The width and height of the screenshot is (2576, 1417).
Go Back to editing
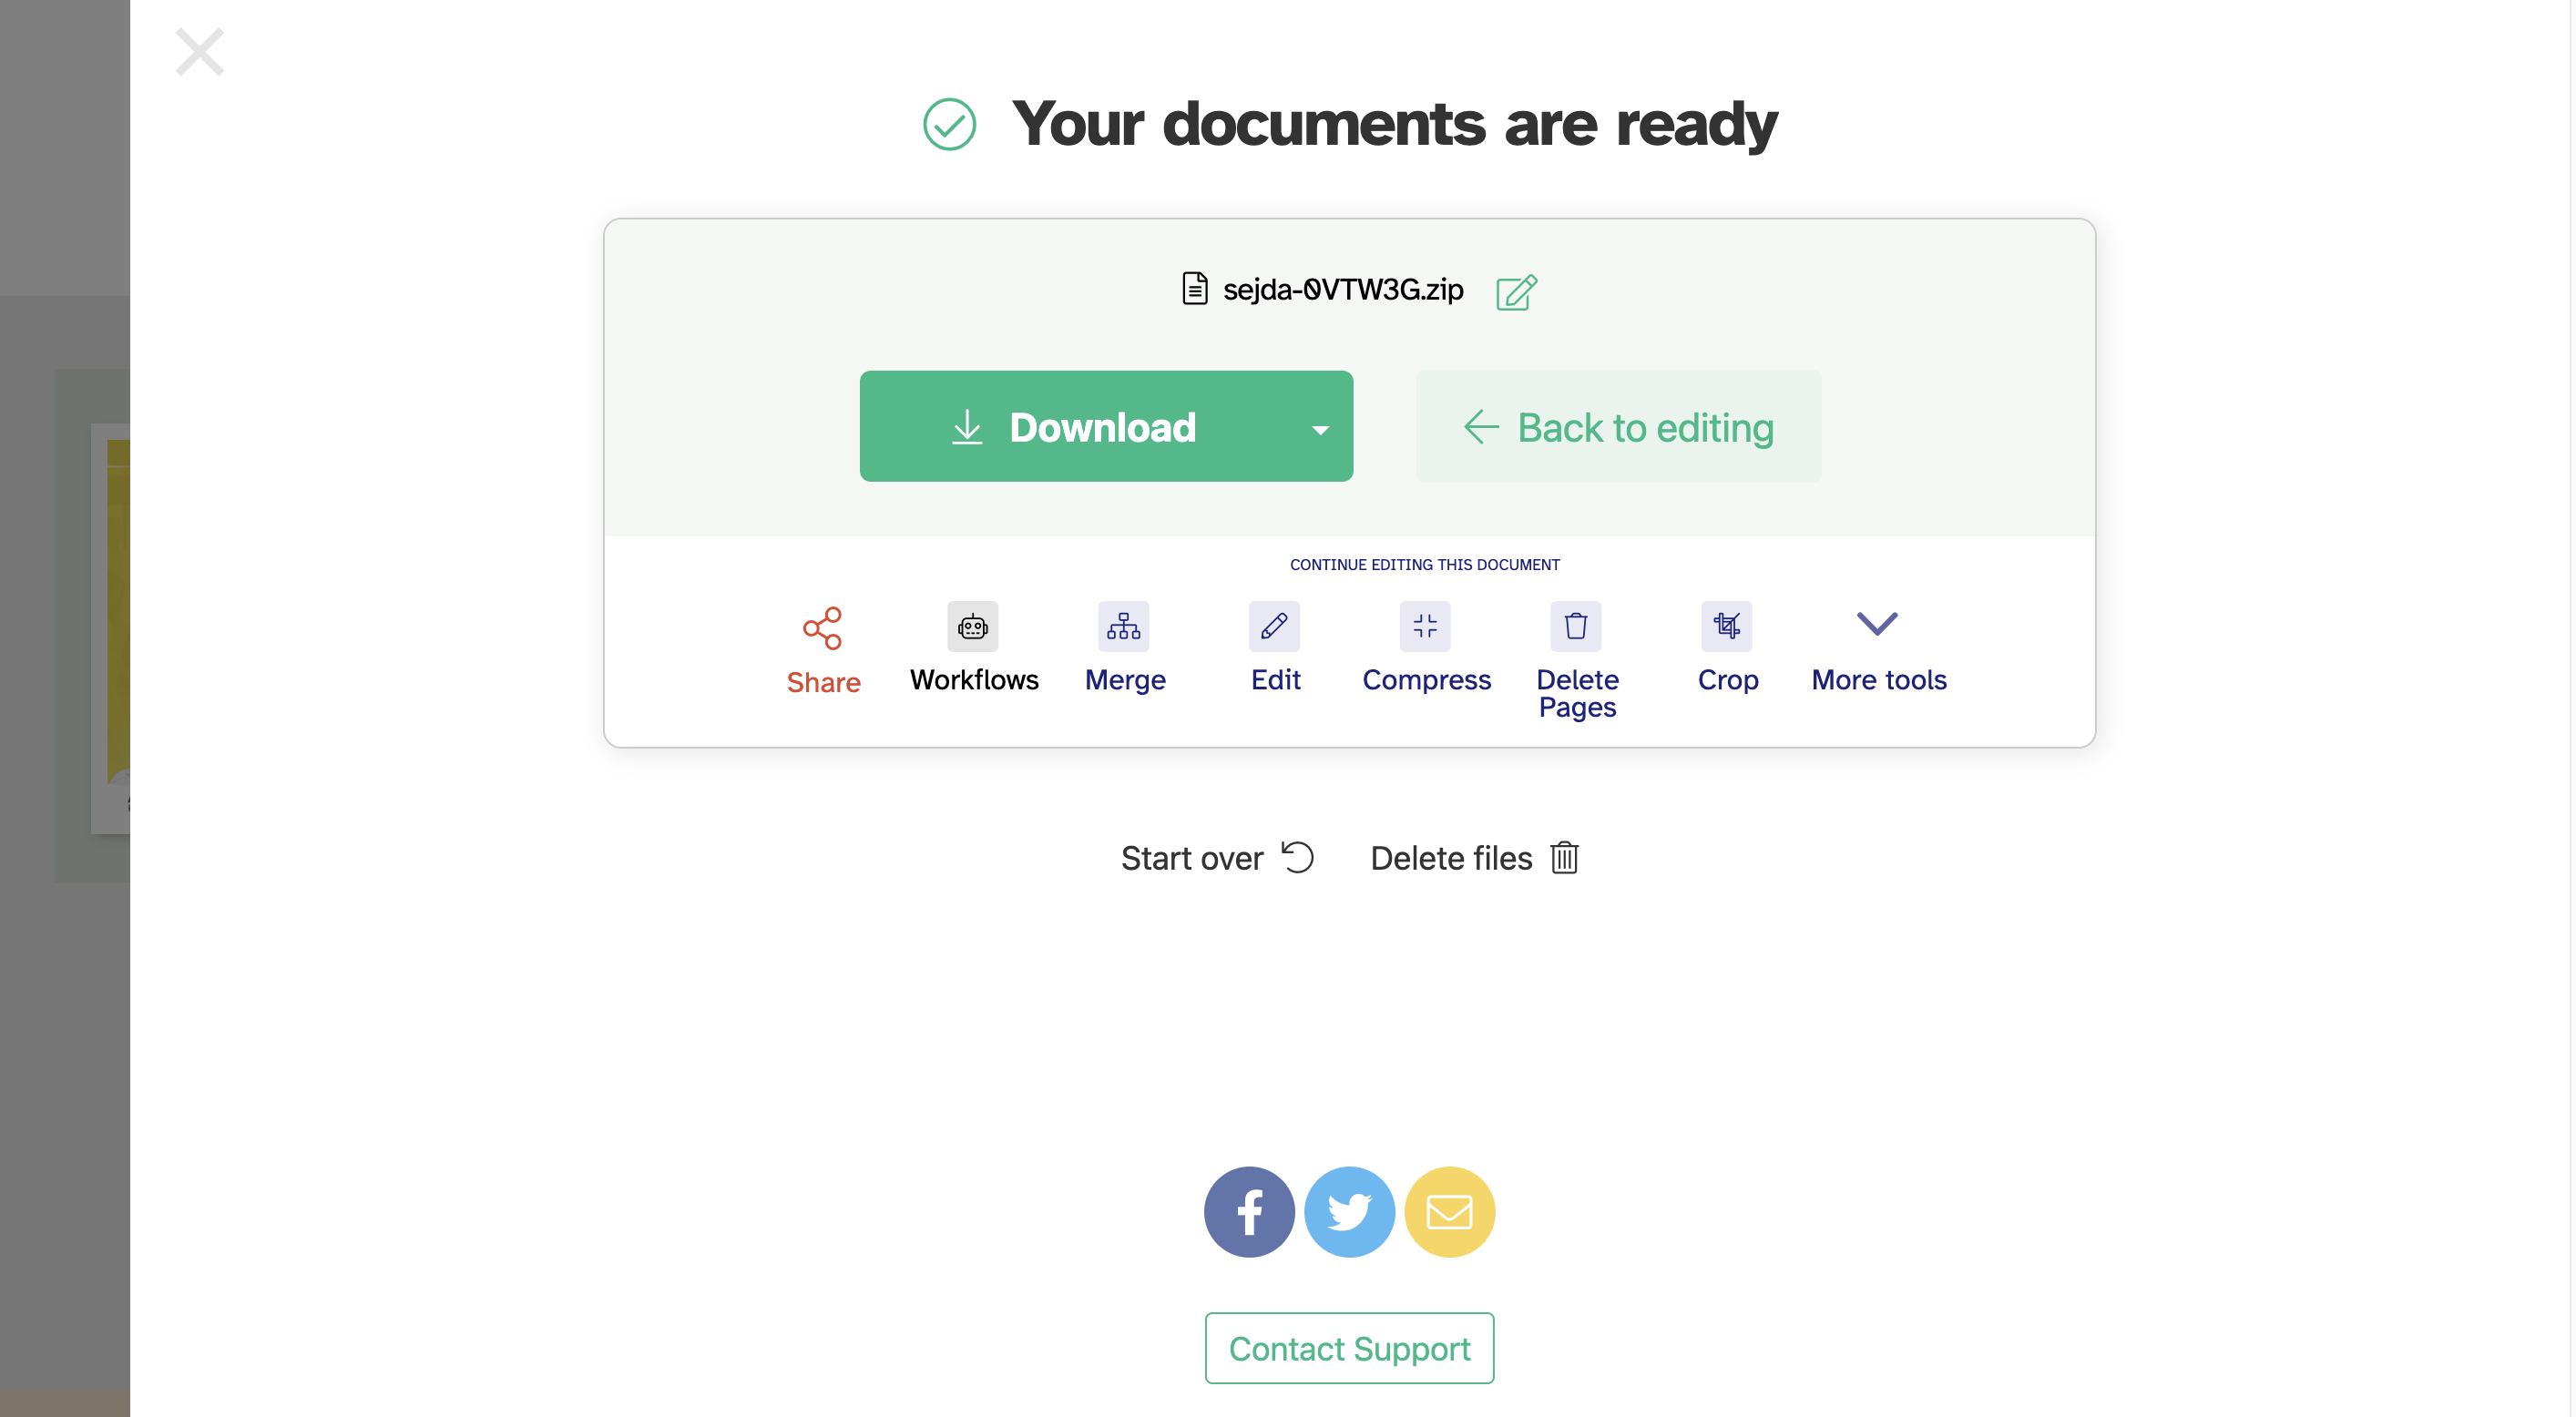click(1618, 427)
